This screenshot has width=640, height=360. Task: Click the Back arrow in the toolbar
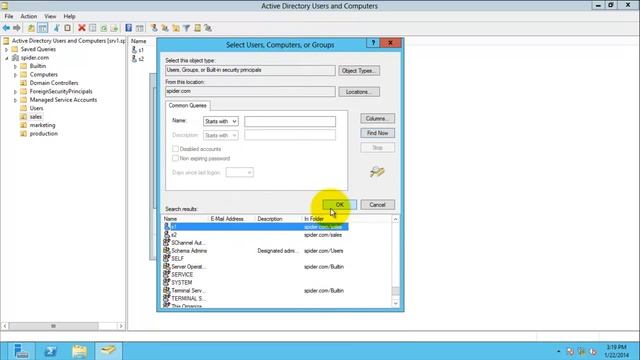tap(6, 28)
